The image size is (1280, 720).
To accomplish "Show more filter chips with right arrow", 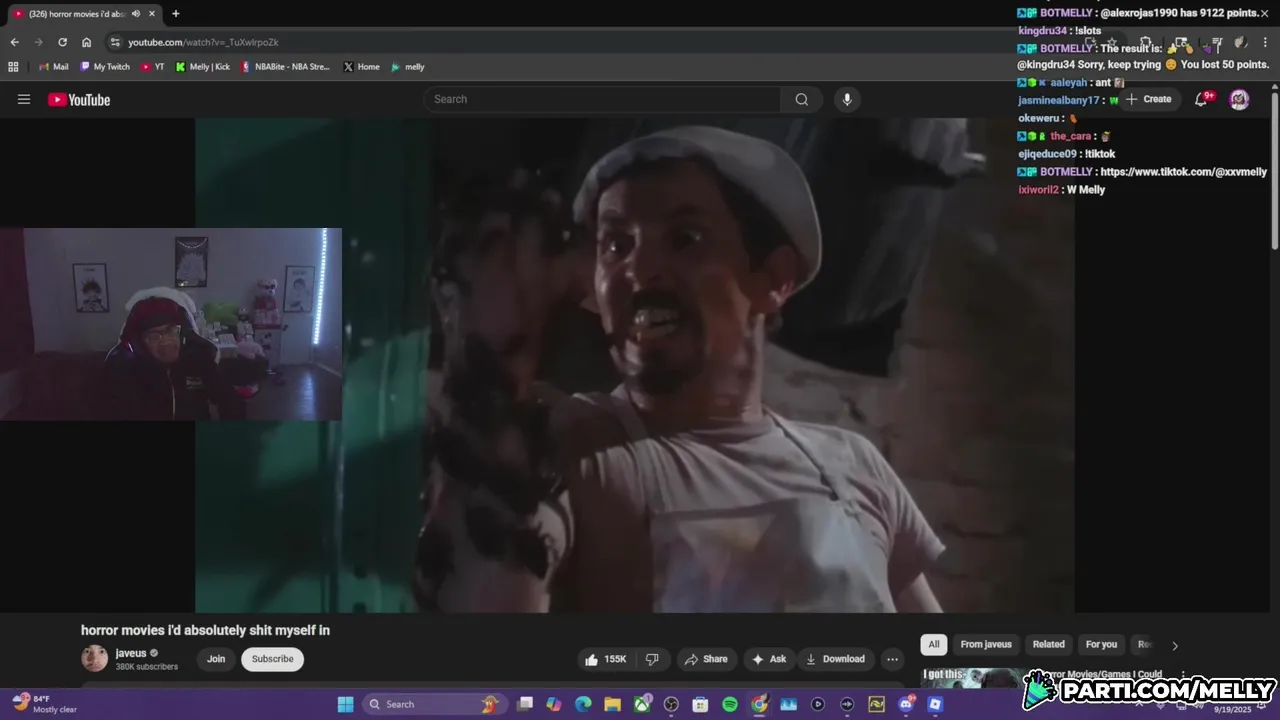I will [1175, 645].
